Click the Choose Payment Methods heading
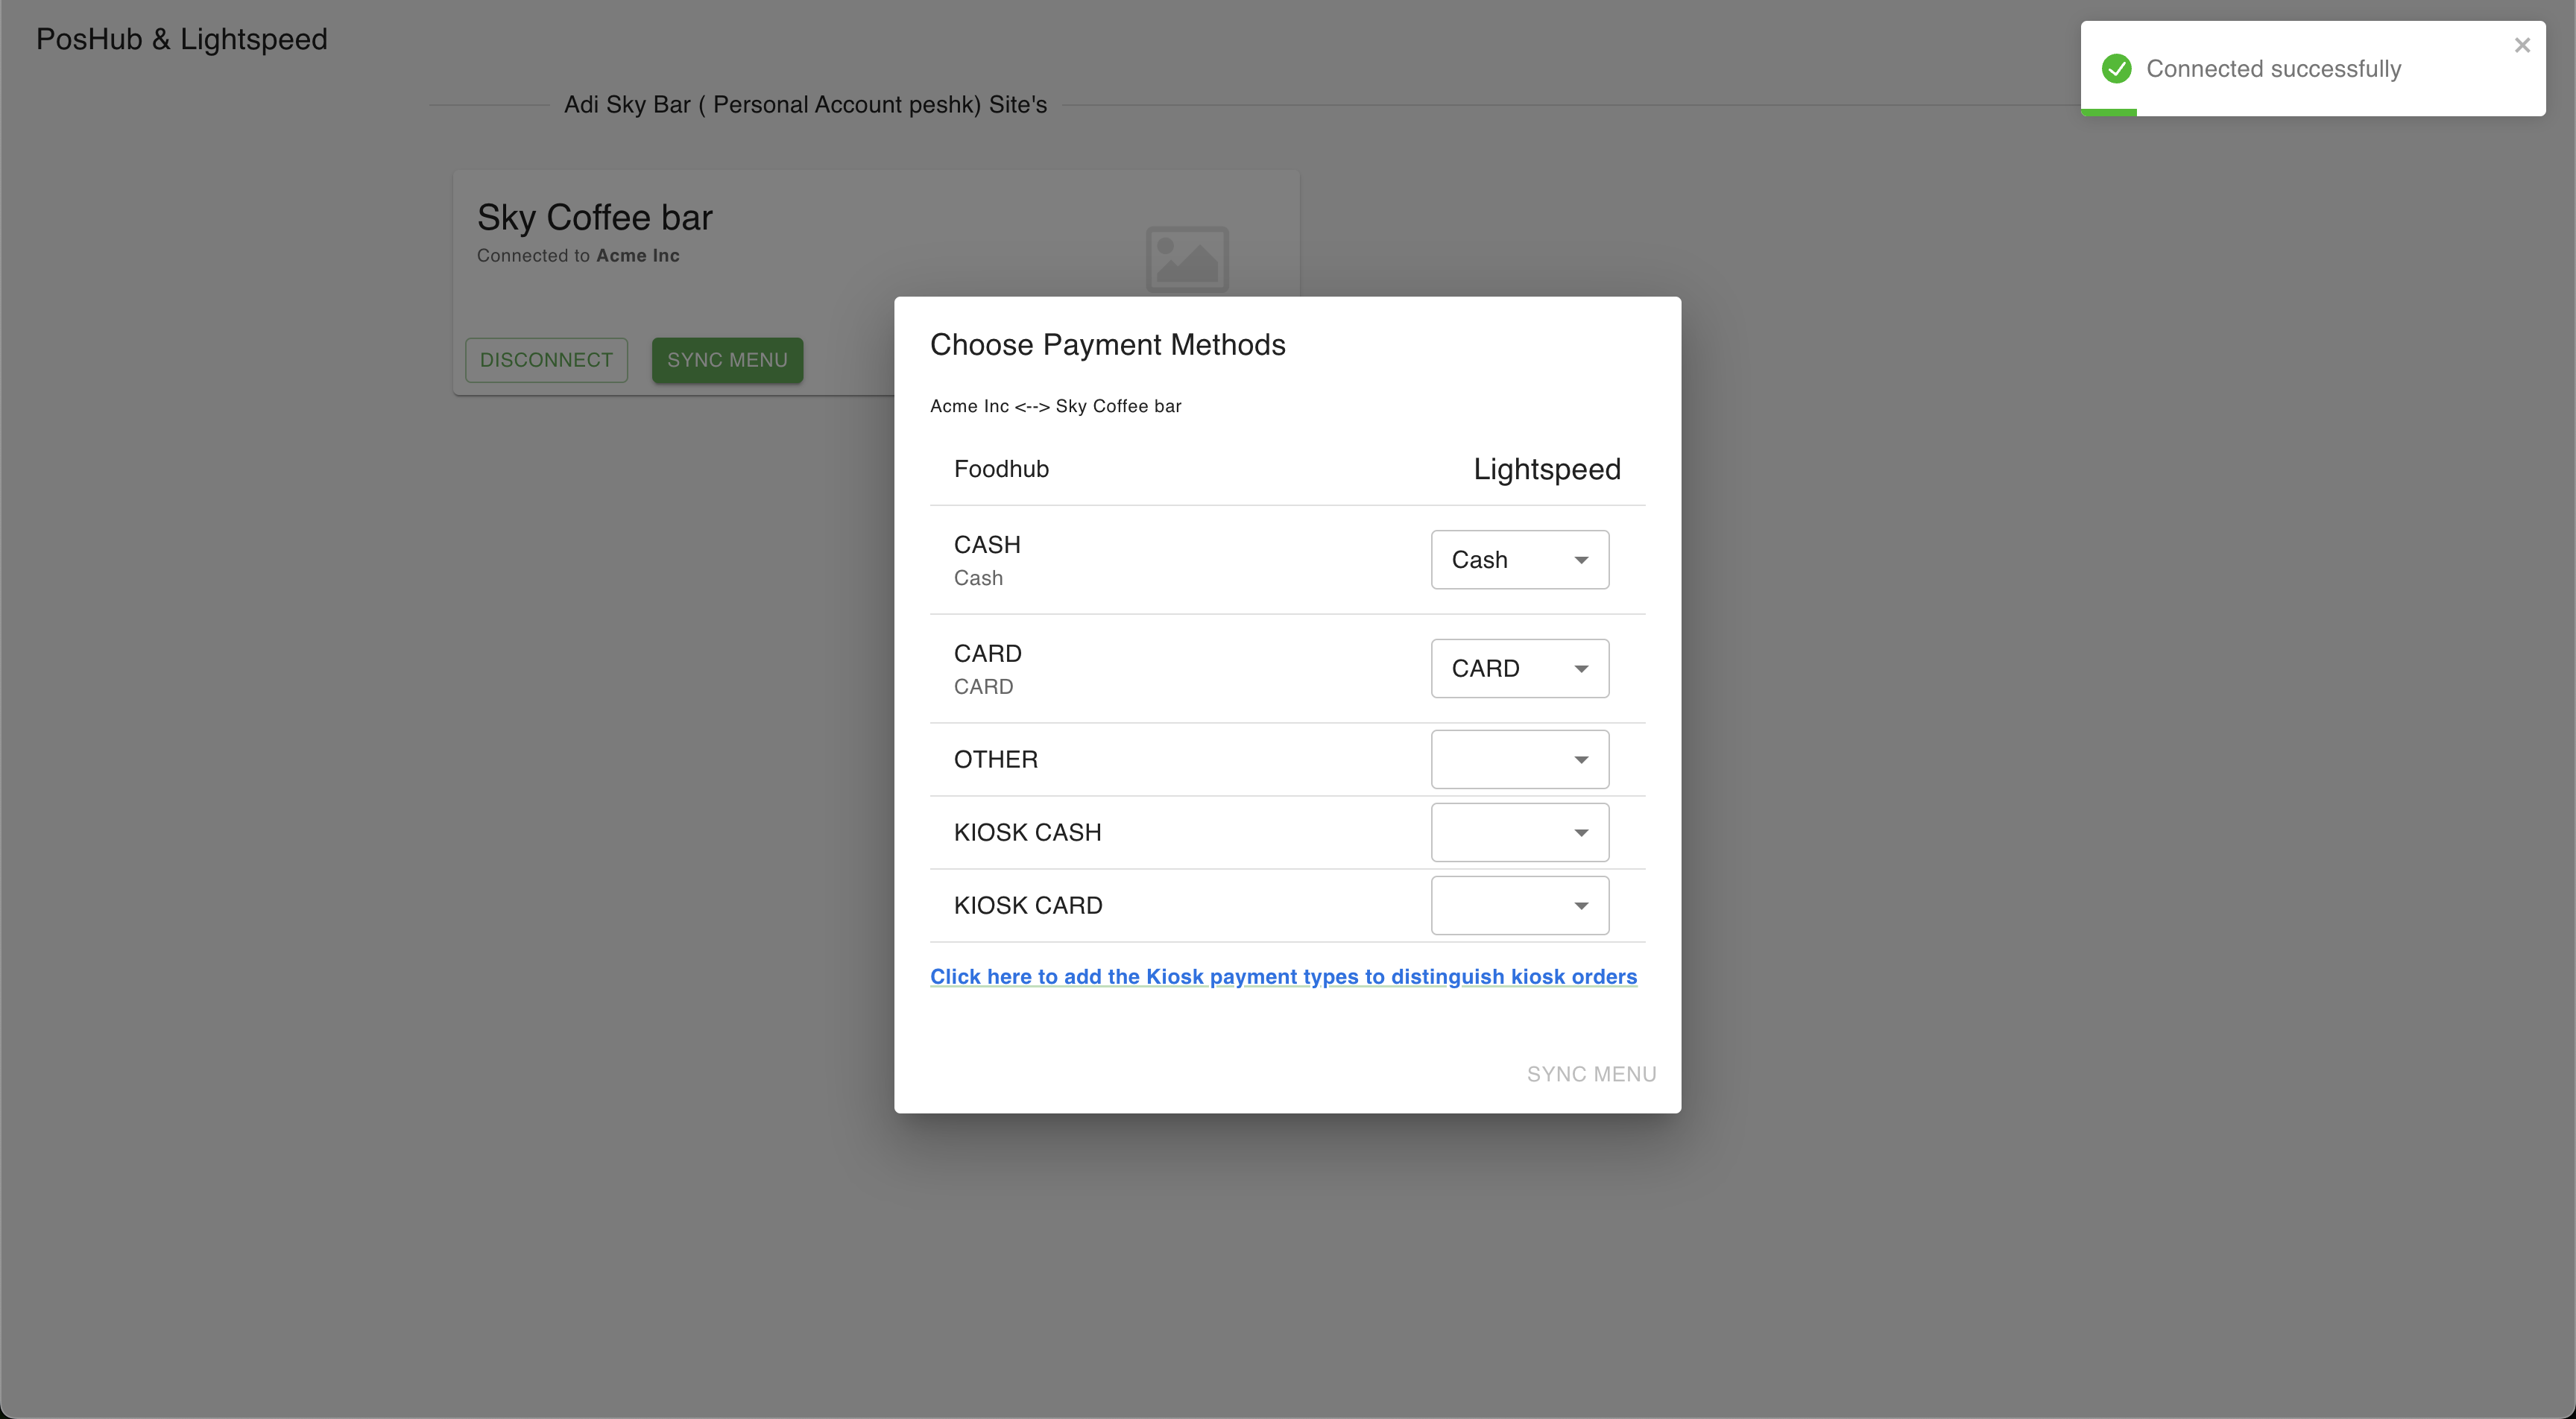Image resolution: width=2576 pixels, height=1419 pixels. 1107,345
